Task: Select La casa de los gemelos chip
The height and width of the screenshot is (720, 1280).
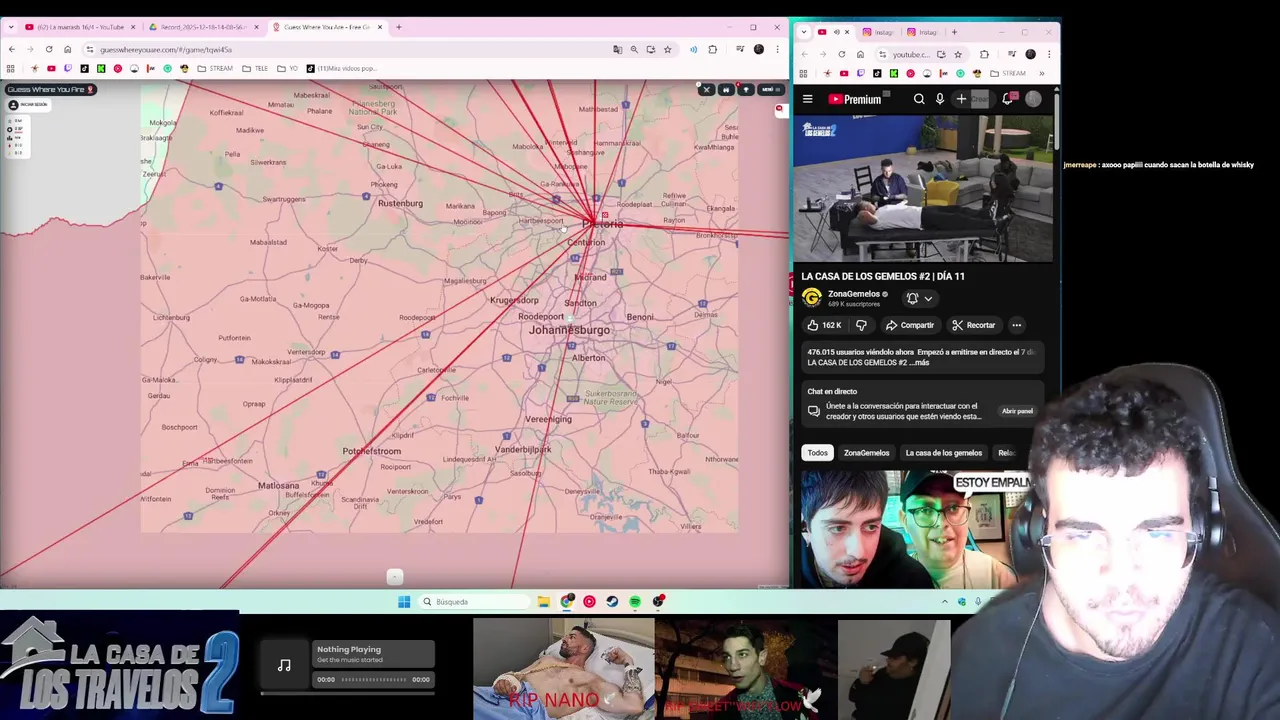Action: click(x=943, y=453)
